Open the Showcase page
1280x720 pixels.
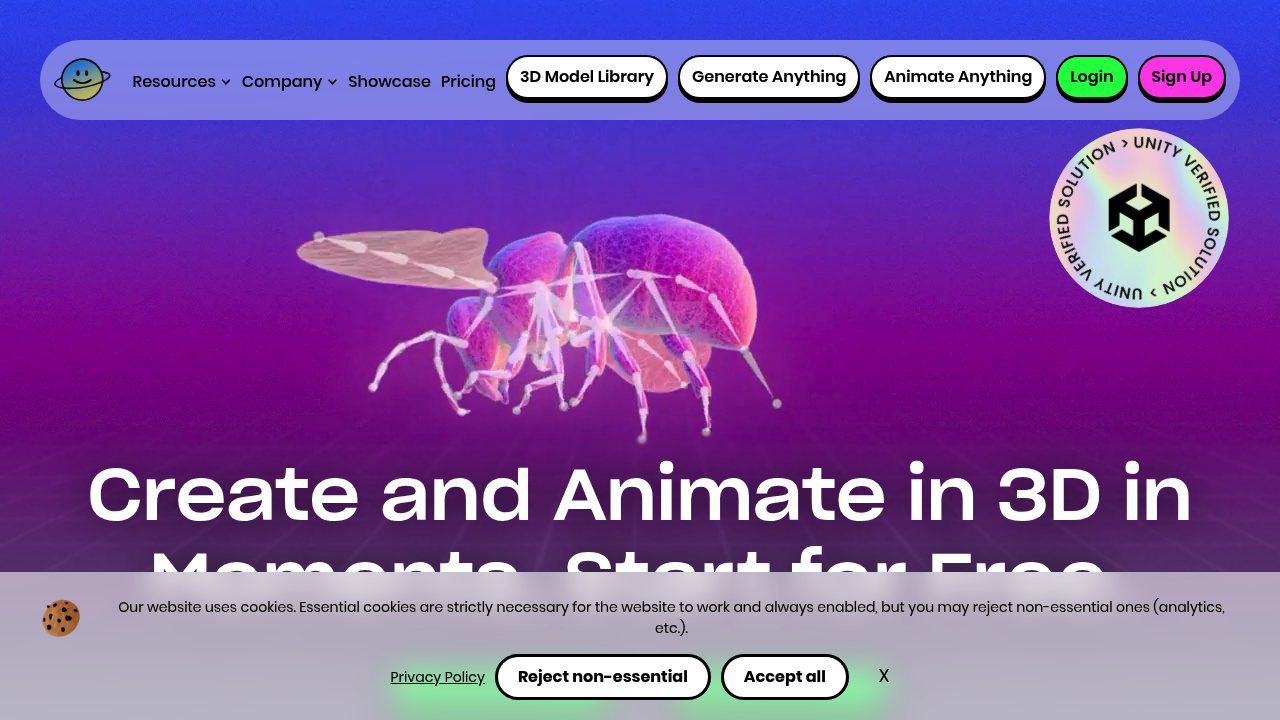point(389,82)
